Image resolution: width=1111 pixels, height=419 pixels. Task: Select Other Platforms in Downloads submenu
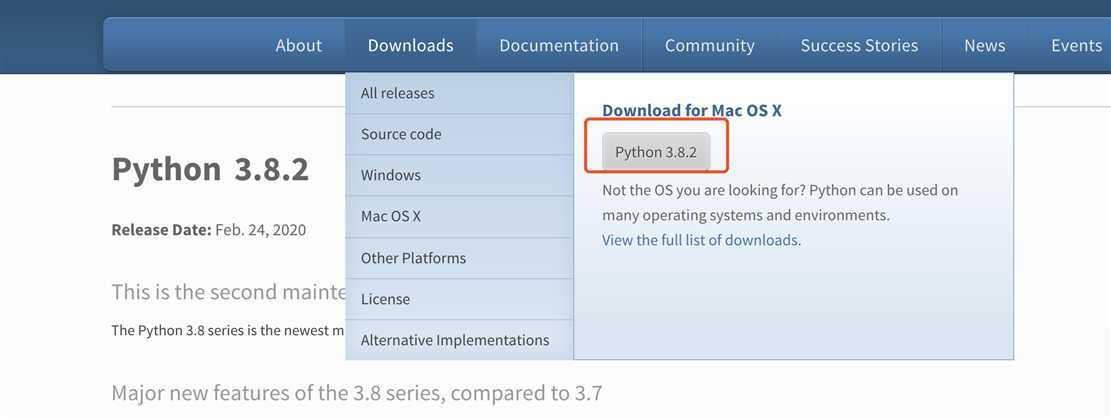pyautogui.click(x=459, y=258)
